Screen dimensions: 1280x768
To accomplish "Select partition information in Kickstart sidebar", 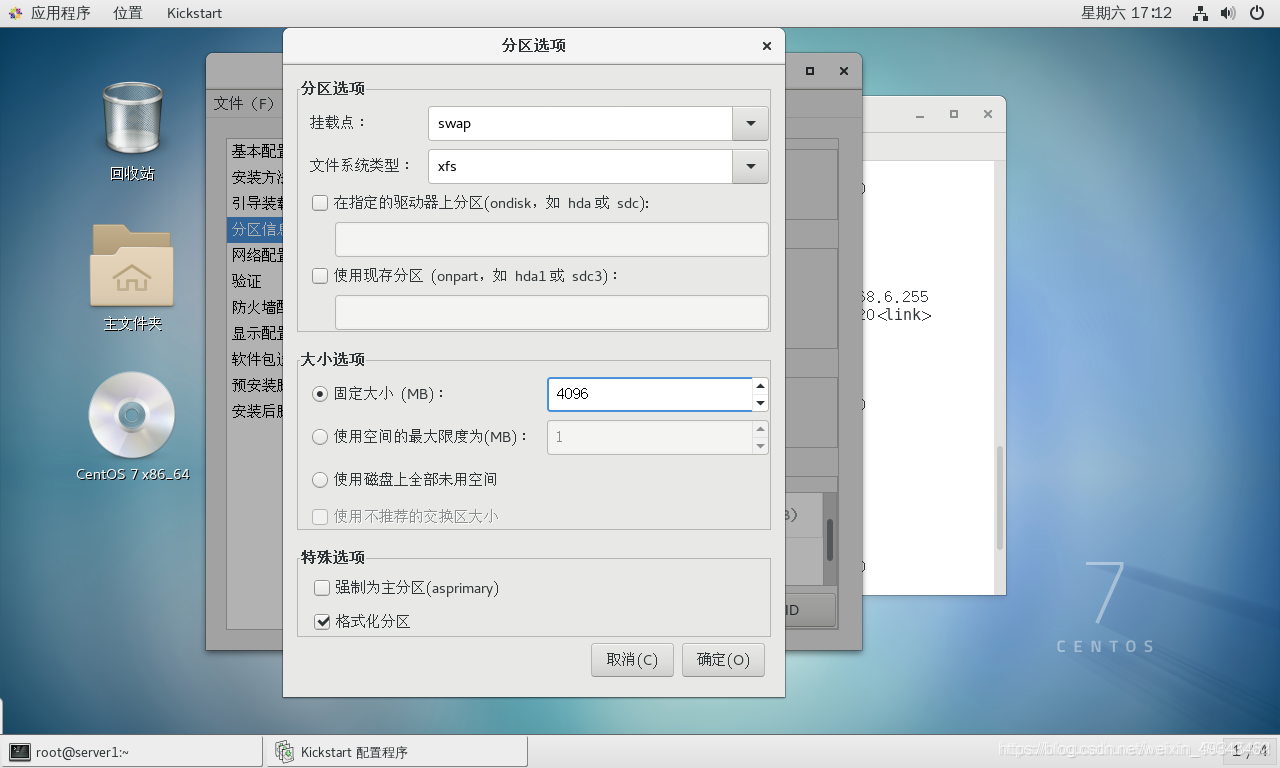I will [x=257, y=229].
